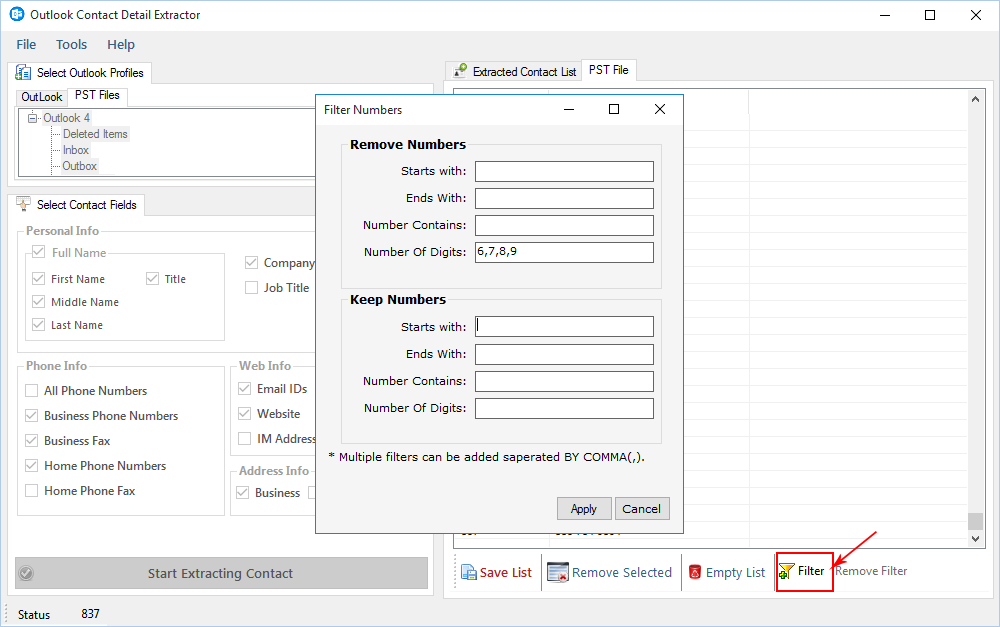Click the Cancel button
1000x627 pixels.
642,508
